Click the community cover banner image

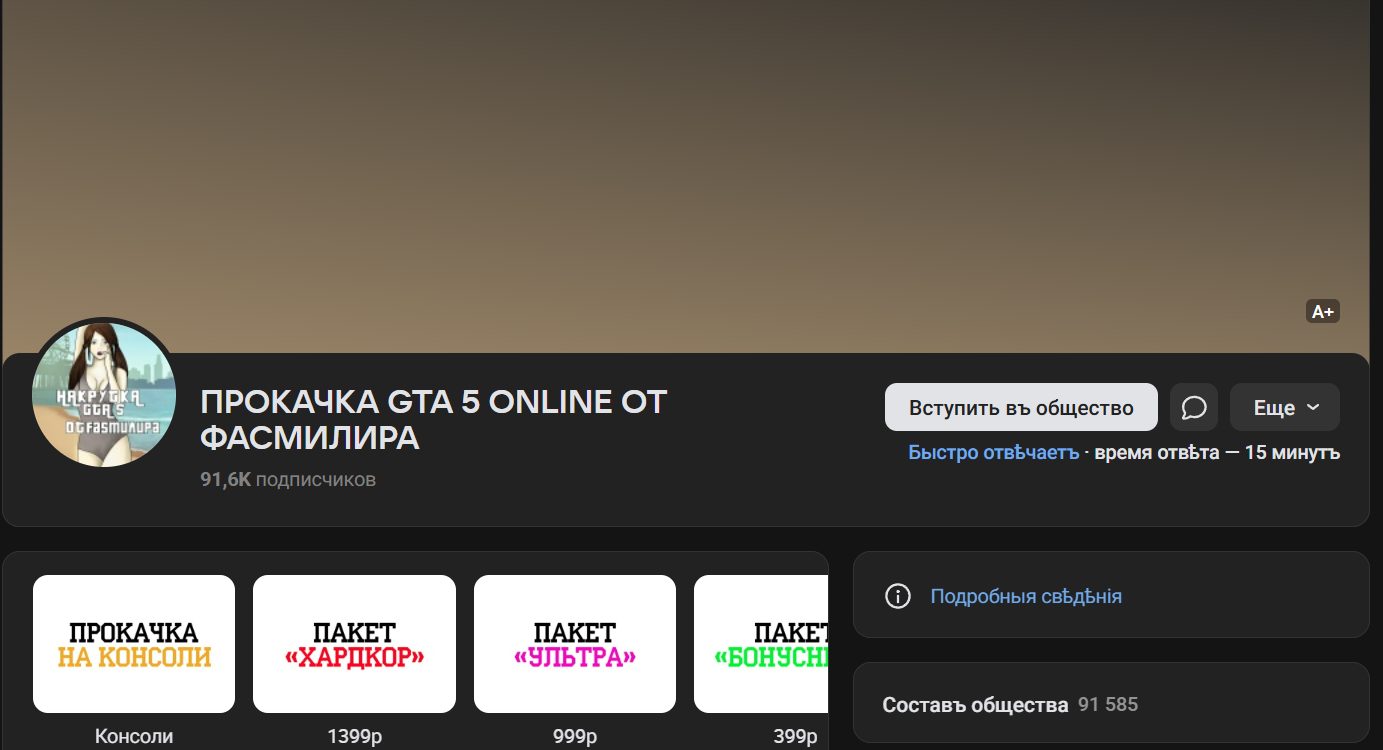point(686,176)
